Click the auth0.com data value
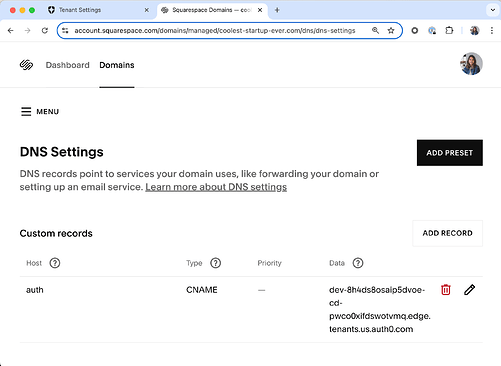Viewport: 501px width, 366px height. coord(379,309)
